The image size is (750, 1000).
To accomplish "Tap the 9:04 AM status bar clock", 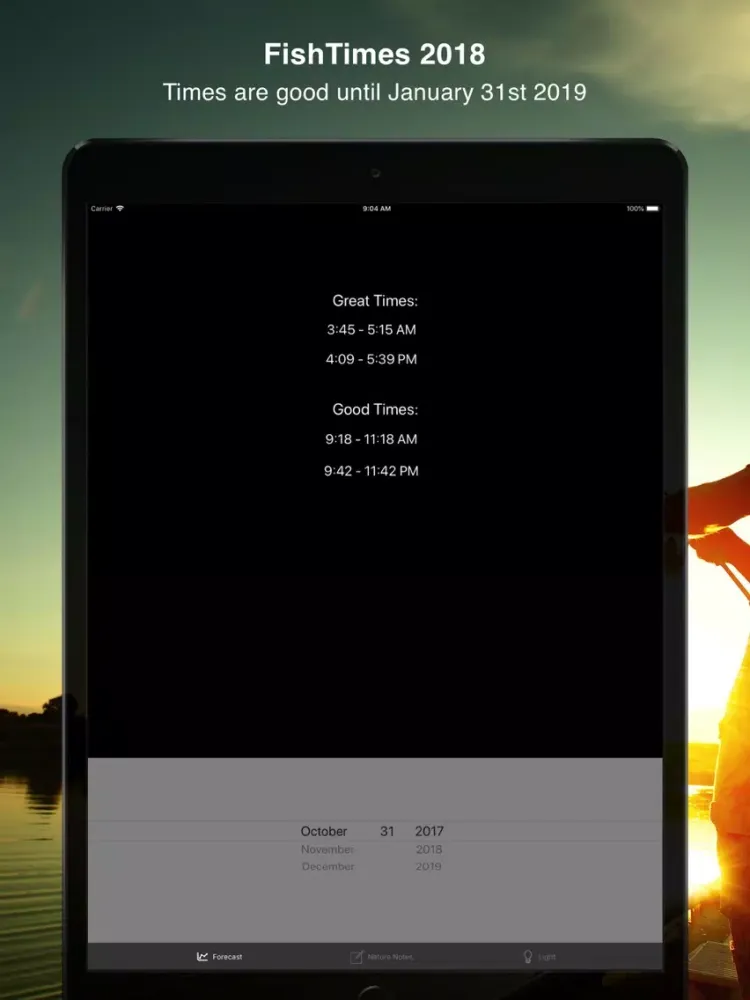I will 376,209.
